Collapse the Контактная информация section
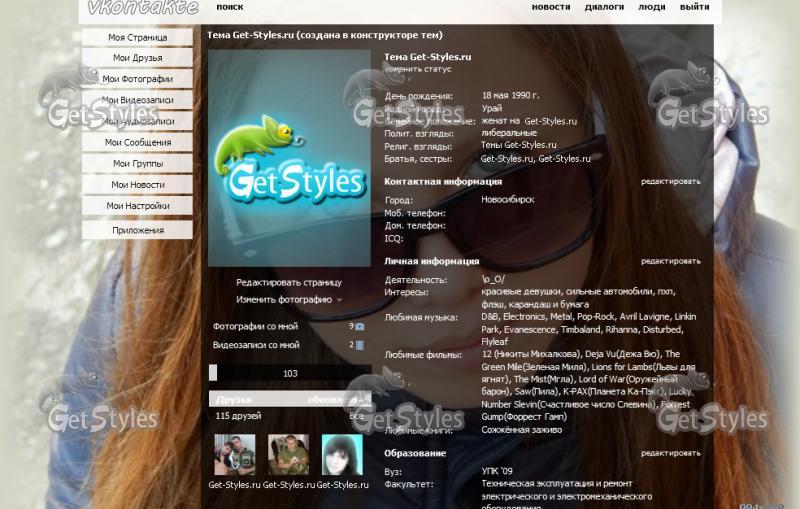 coord(443,182)
